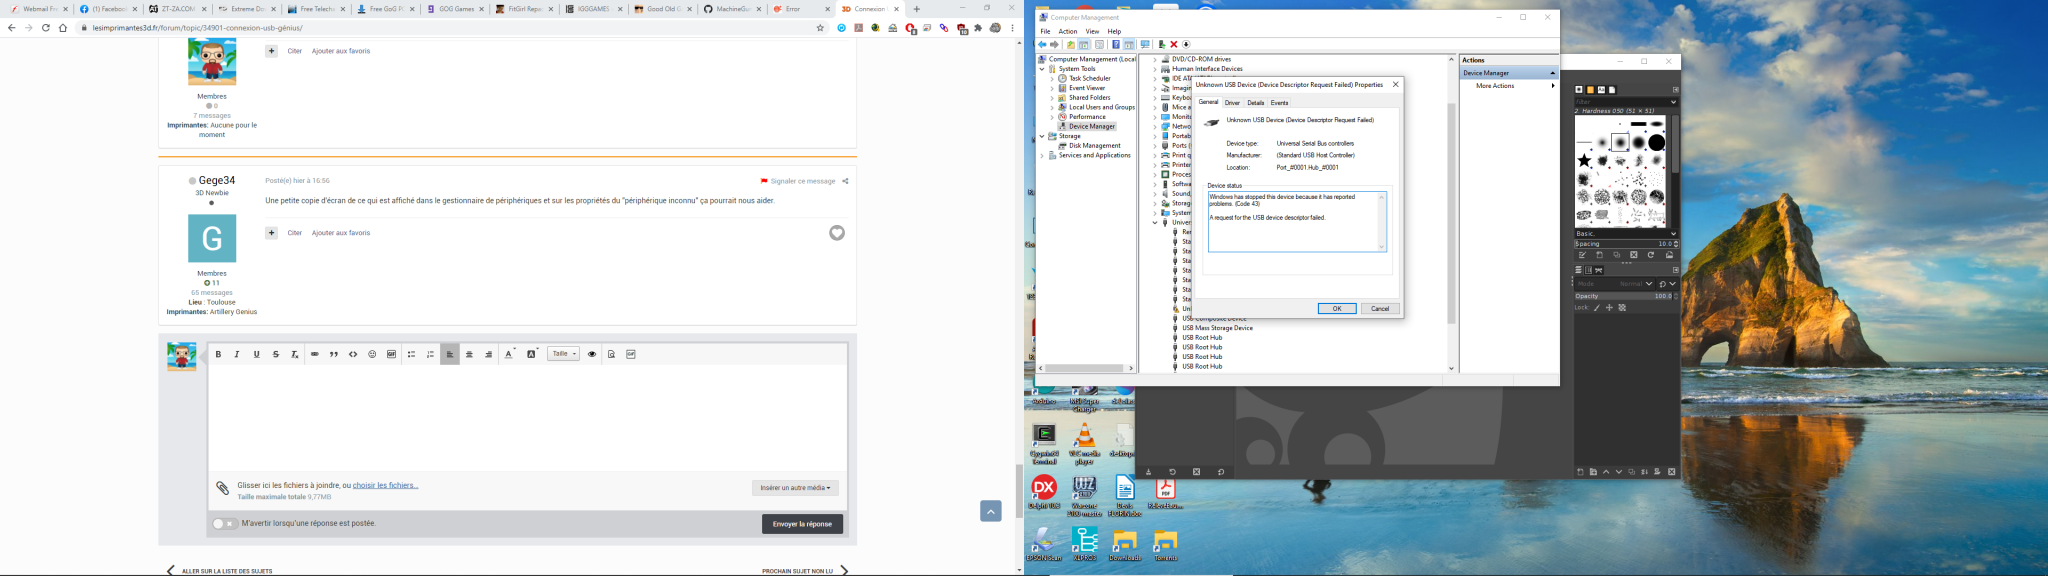
Task: Click the spoiler eye icon in editor
Action: (592, 354)
